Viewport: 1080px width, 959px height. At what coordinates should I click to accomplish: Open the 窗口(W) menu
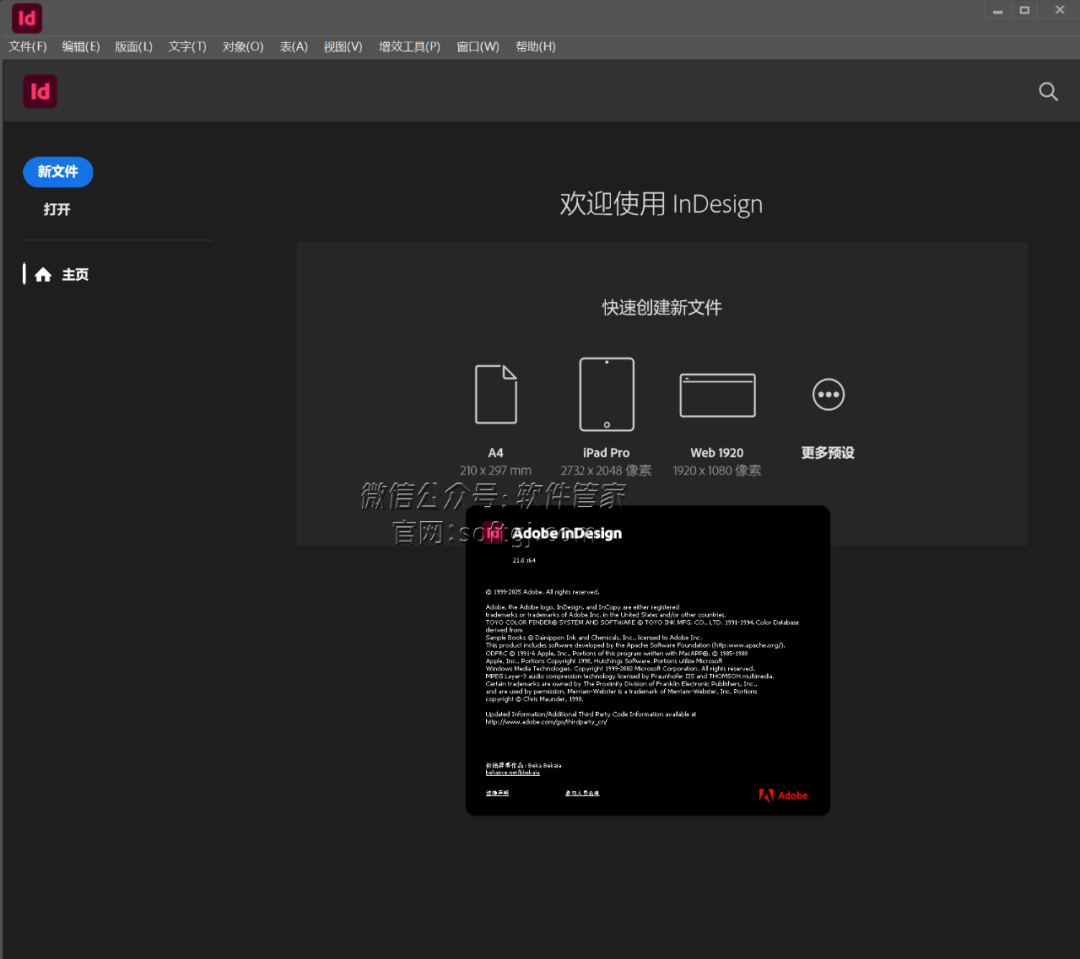pos(477,47)
